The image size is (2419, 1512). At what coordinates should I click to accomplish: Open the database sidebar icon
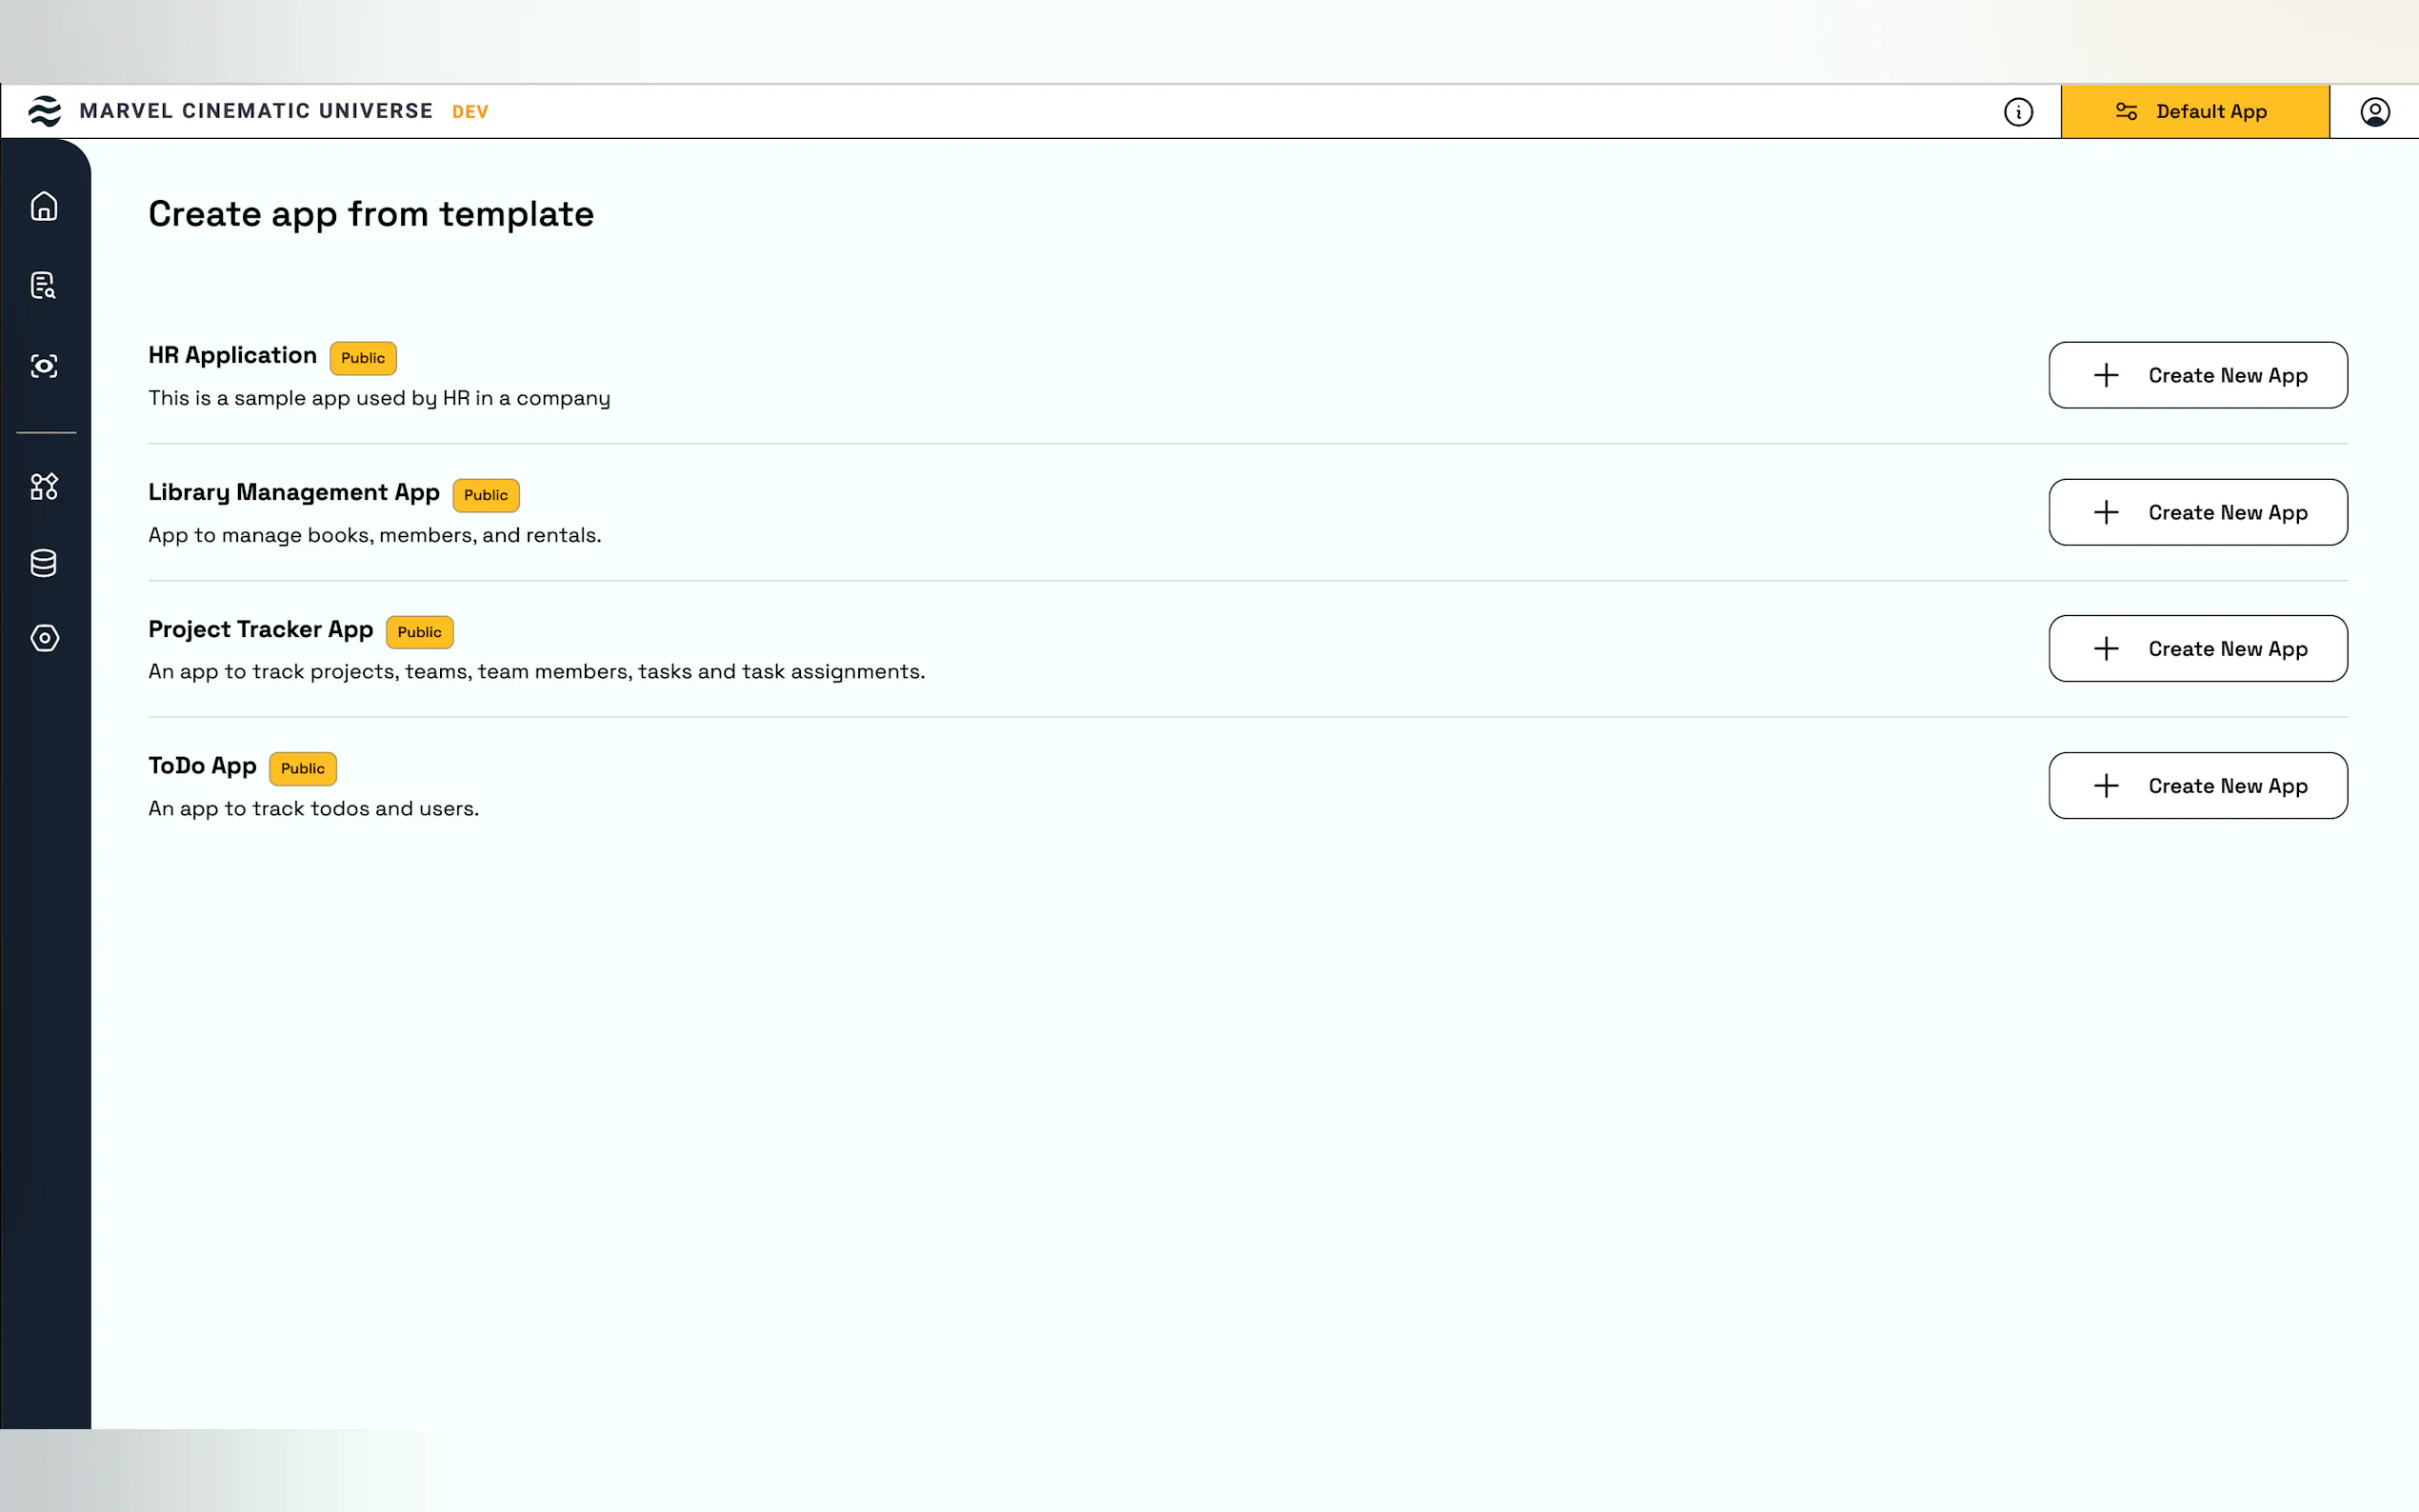coord(44,563)
